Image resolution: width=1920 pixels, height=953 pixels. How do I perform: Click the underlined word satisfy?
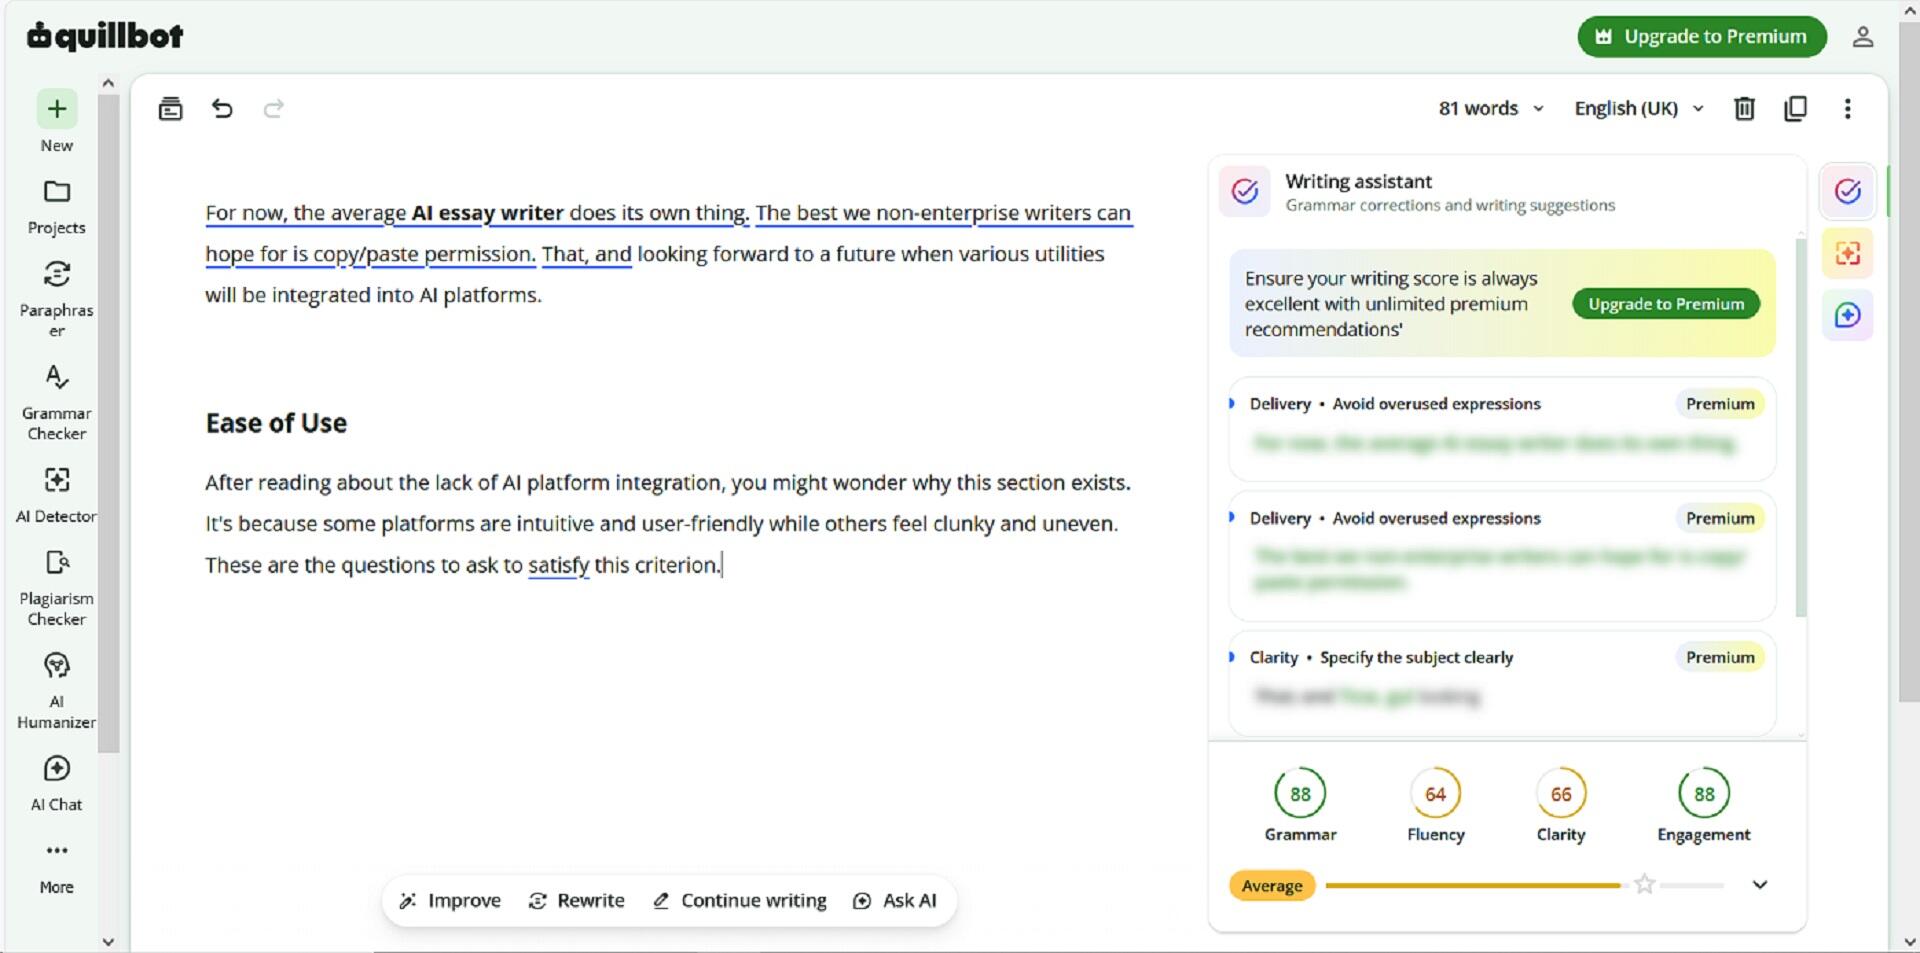click(558, 565)
